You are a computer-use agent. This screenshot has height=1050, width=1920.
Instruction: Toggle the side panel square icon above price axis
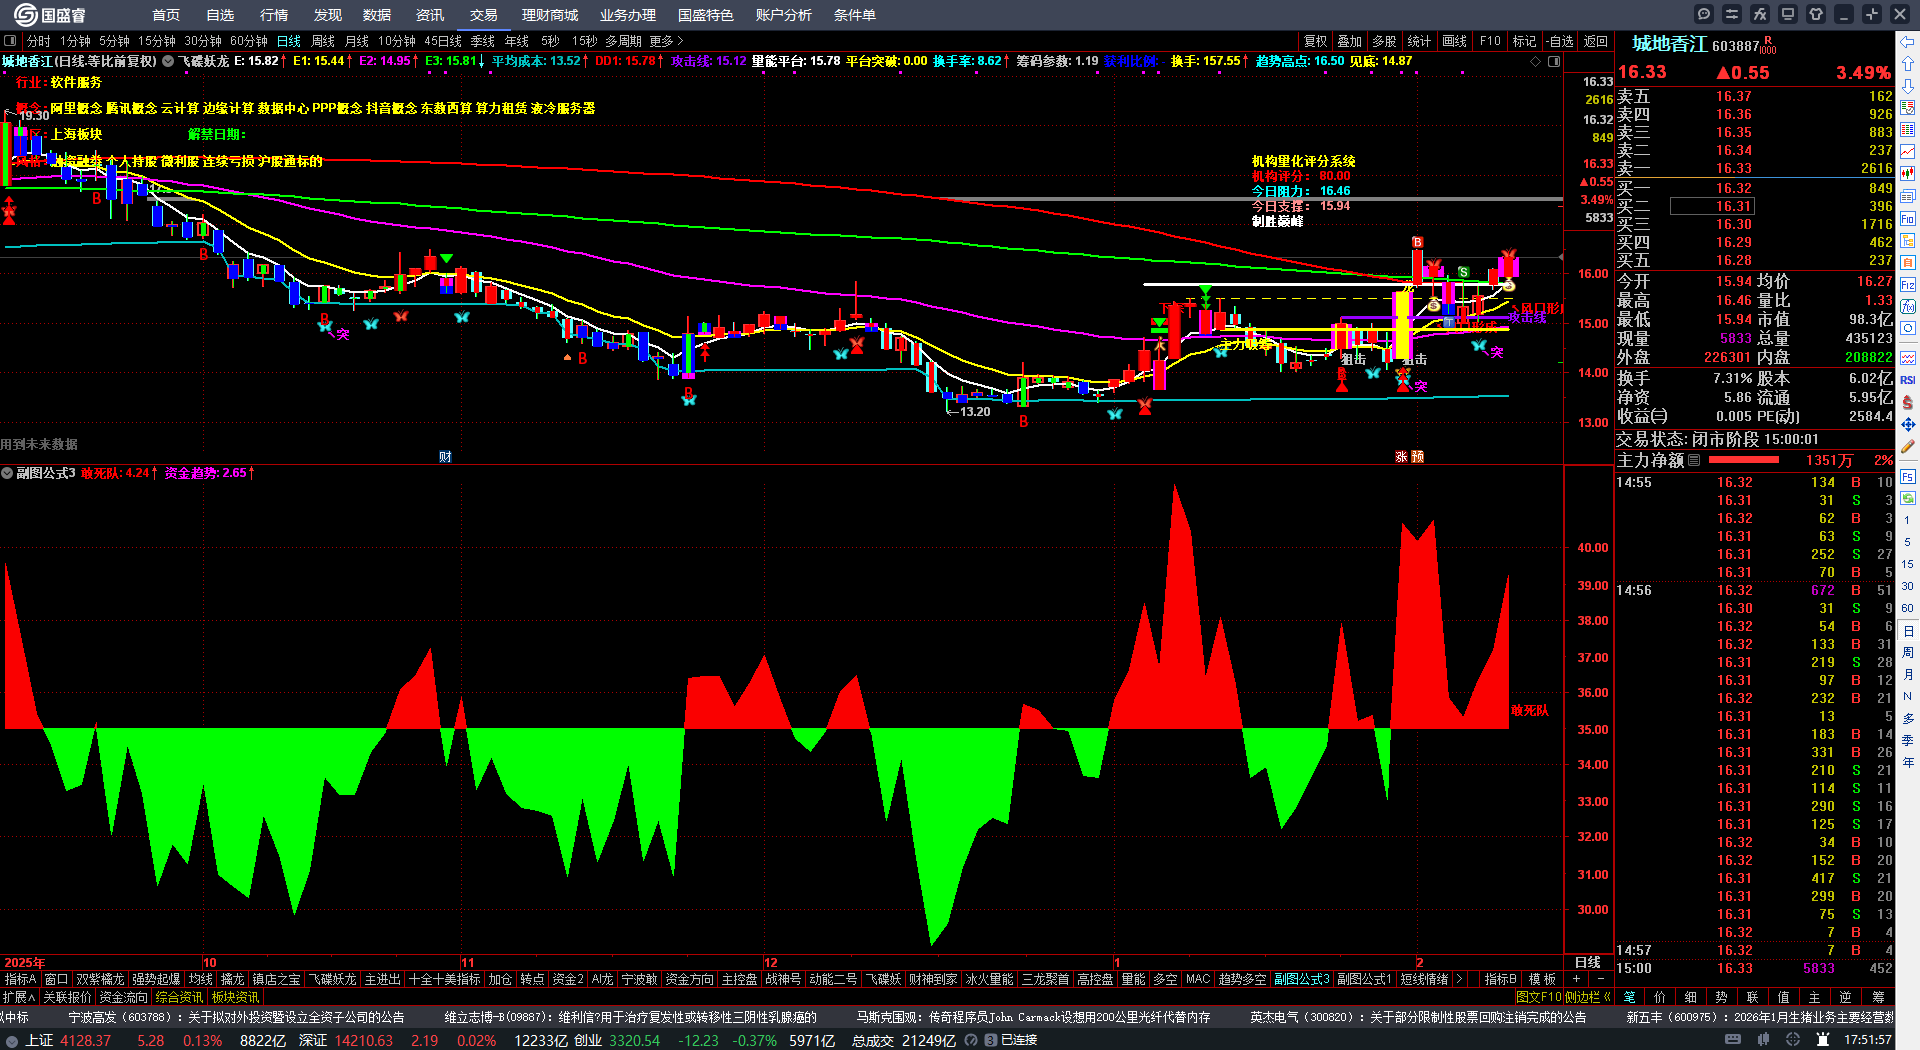(1554, 61)
